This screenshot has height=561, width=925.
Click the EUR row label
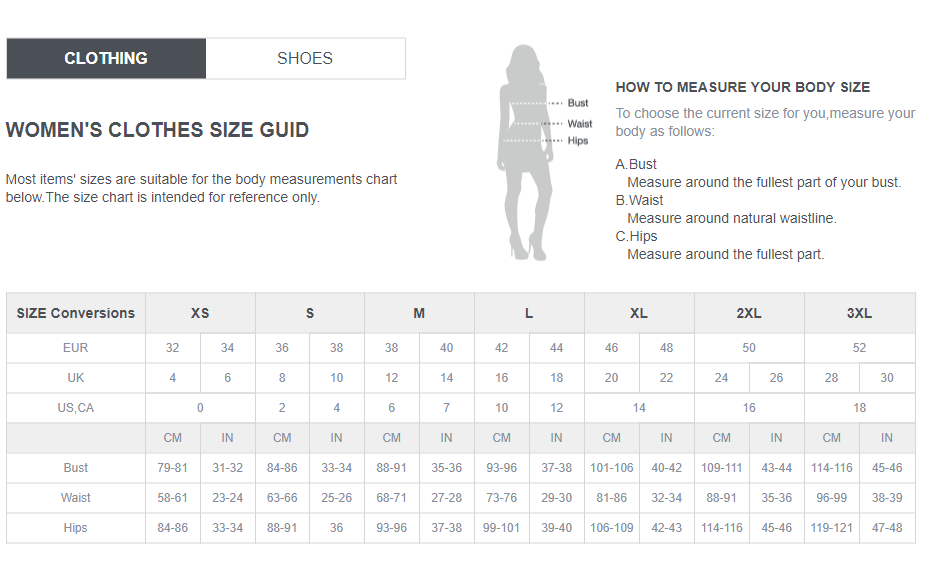(x=76, y=348)
